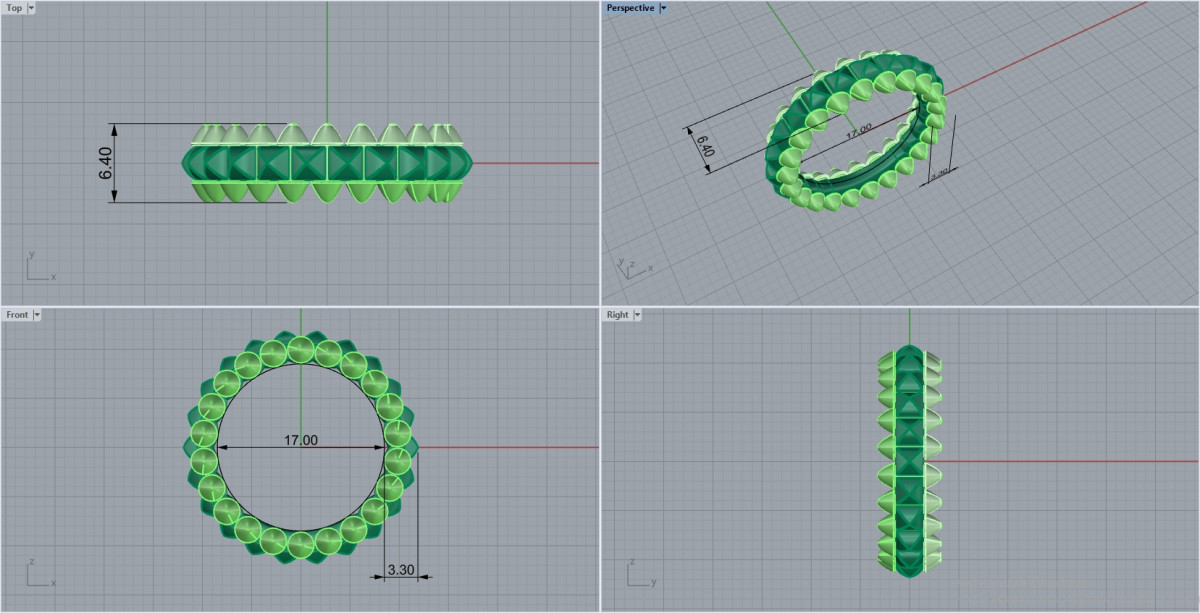Open the Top viewport dropdown arrow
This screenshot has height=613, width=1200.
click(32, 8)
